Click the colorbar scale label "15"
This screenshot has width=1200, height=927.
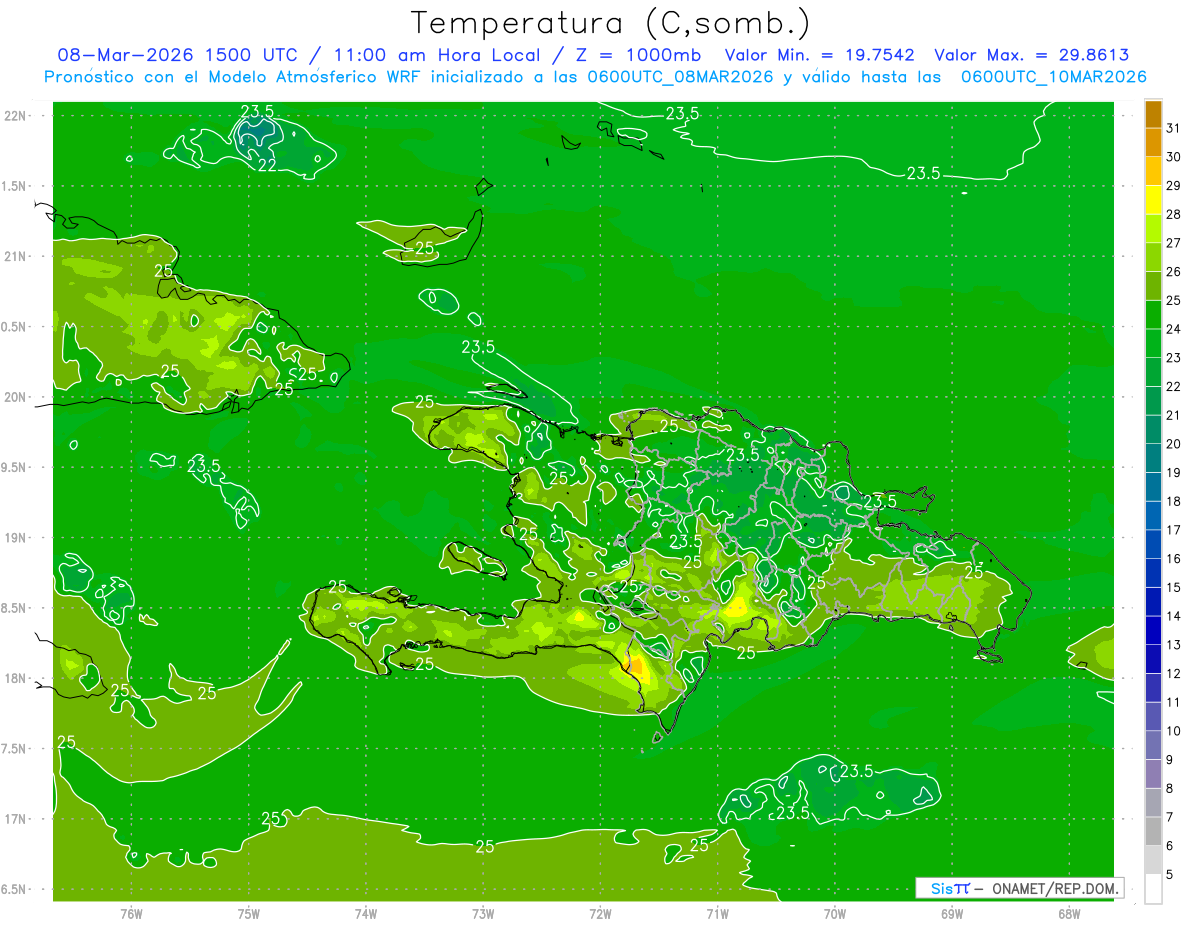pos(1174,588)
